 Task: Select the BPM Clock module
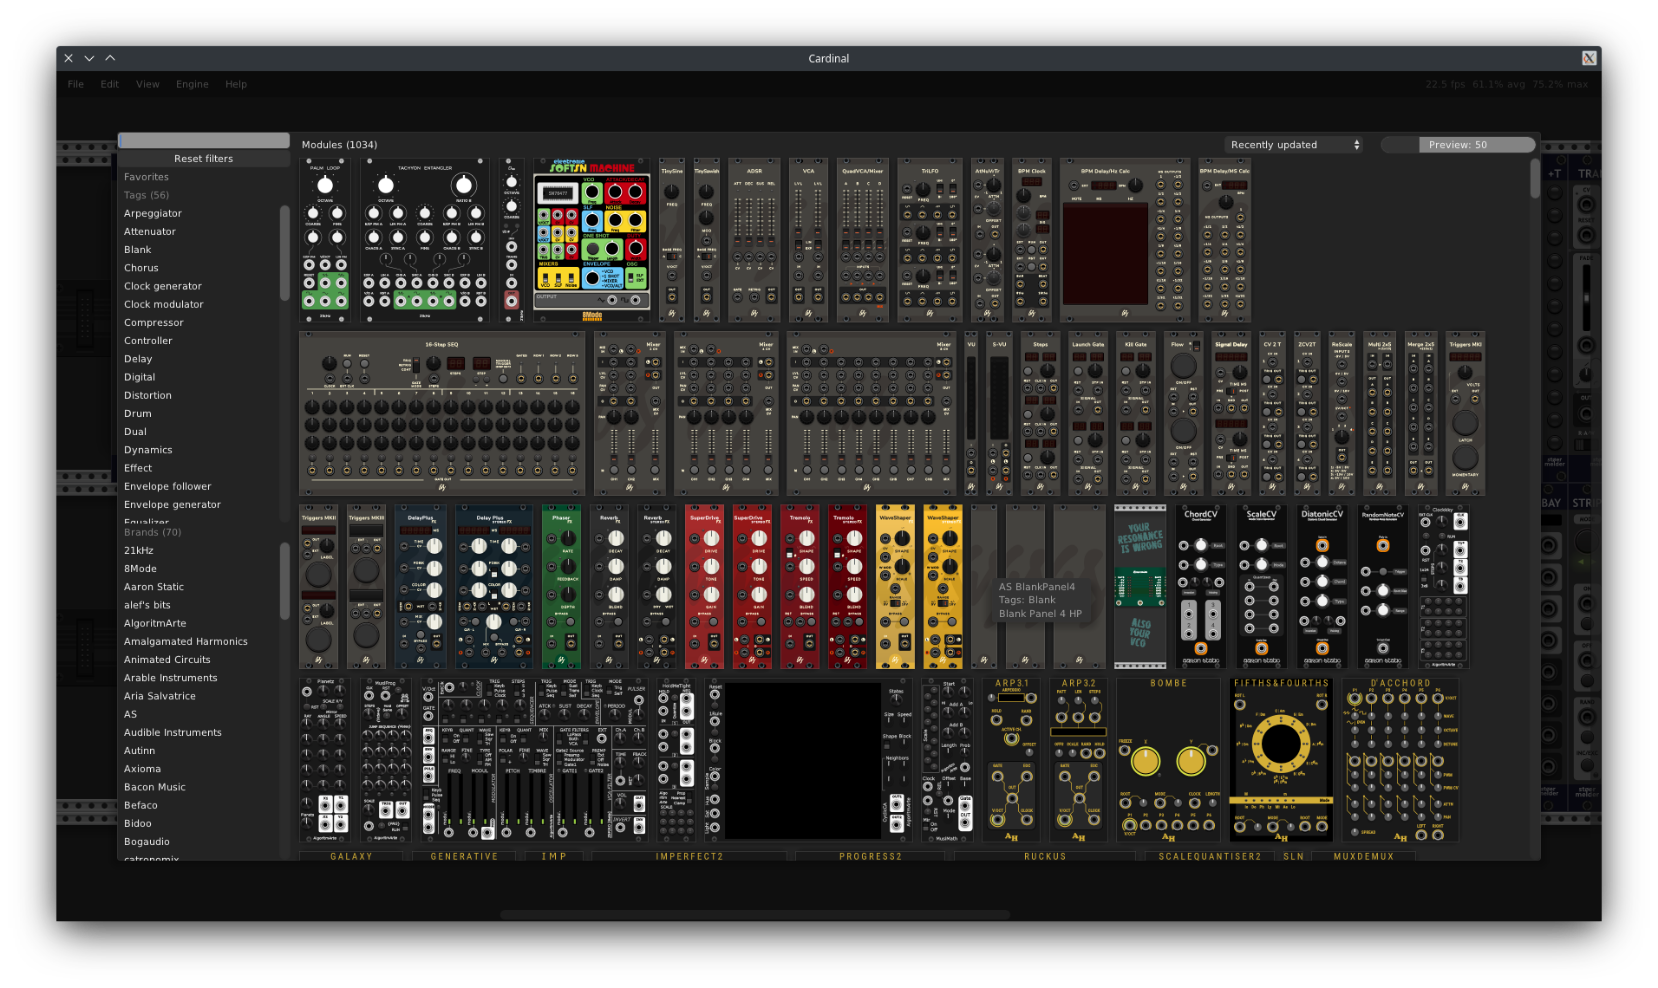click(x=1031, y=240)
